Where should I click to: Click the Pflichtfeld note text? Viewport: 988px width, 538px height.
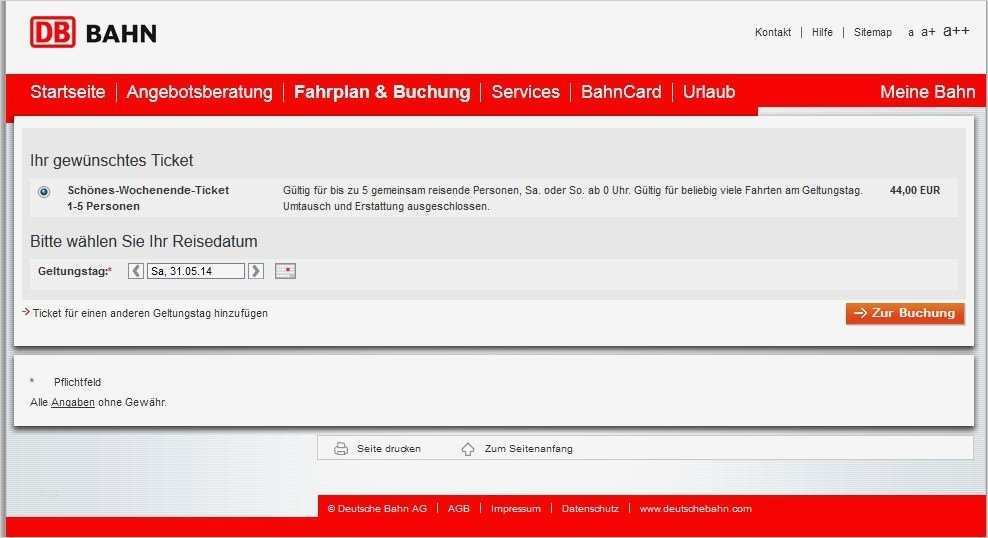coord(78,382)
